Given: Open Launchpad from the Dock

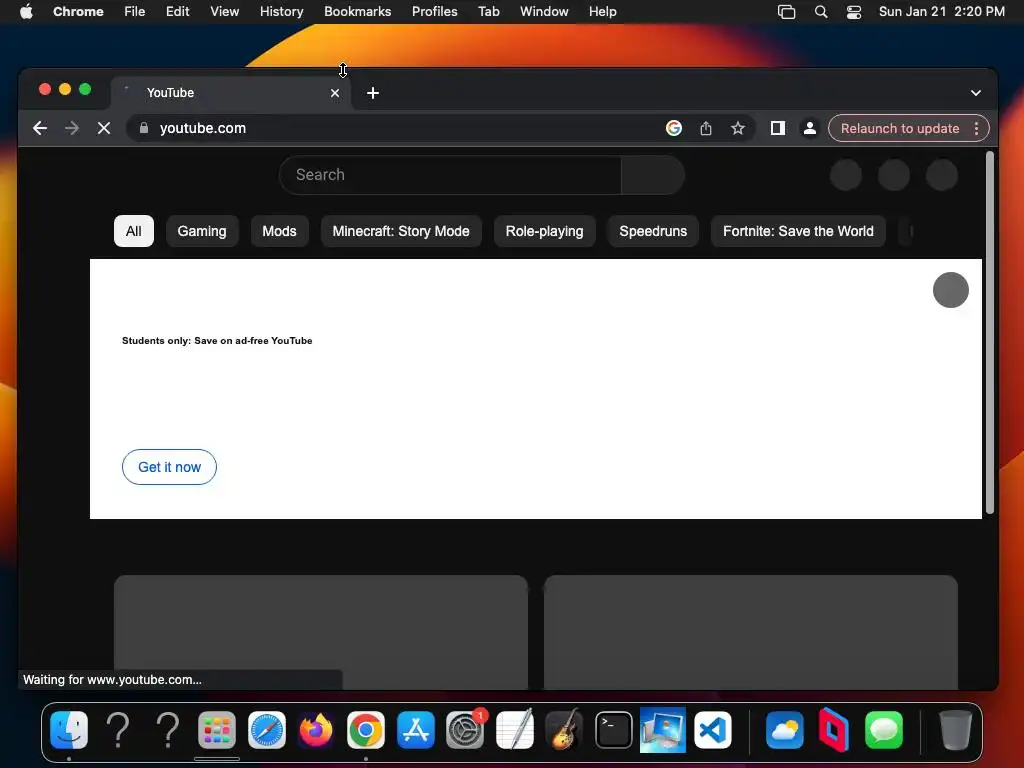Looking at the screenshot, I should (217, 729).
